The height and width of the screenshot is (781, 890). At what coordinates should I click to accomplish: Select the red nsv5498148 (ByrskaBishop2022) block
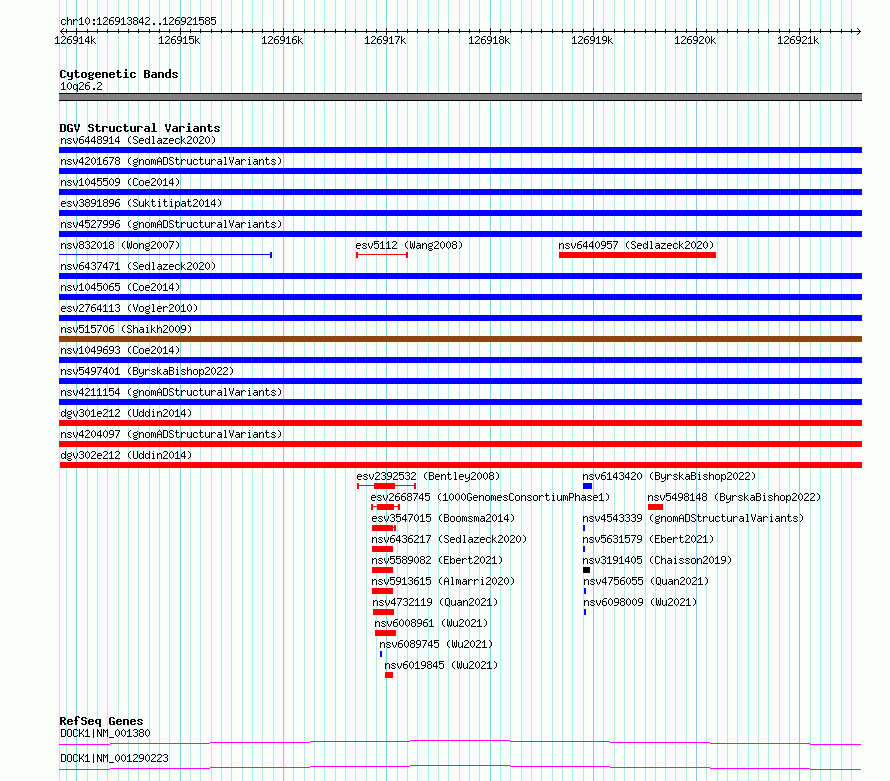[655, 507]
